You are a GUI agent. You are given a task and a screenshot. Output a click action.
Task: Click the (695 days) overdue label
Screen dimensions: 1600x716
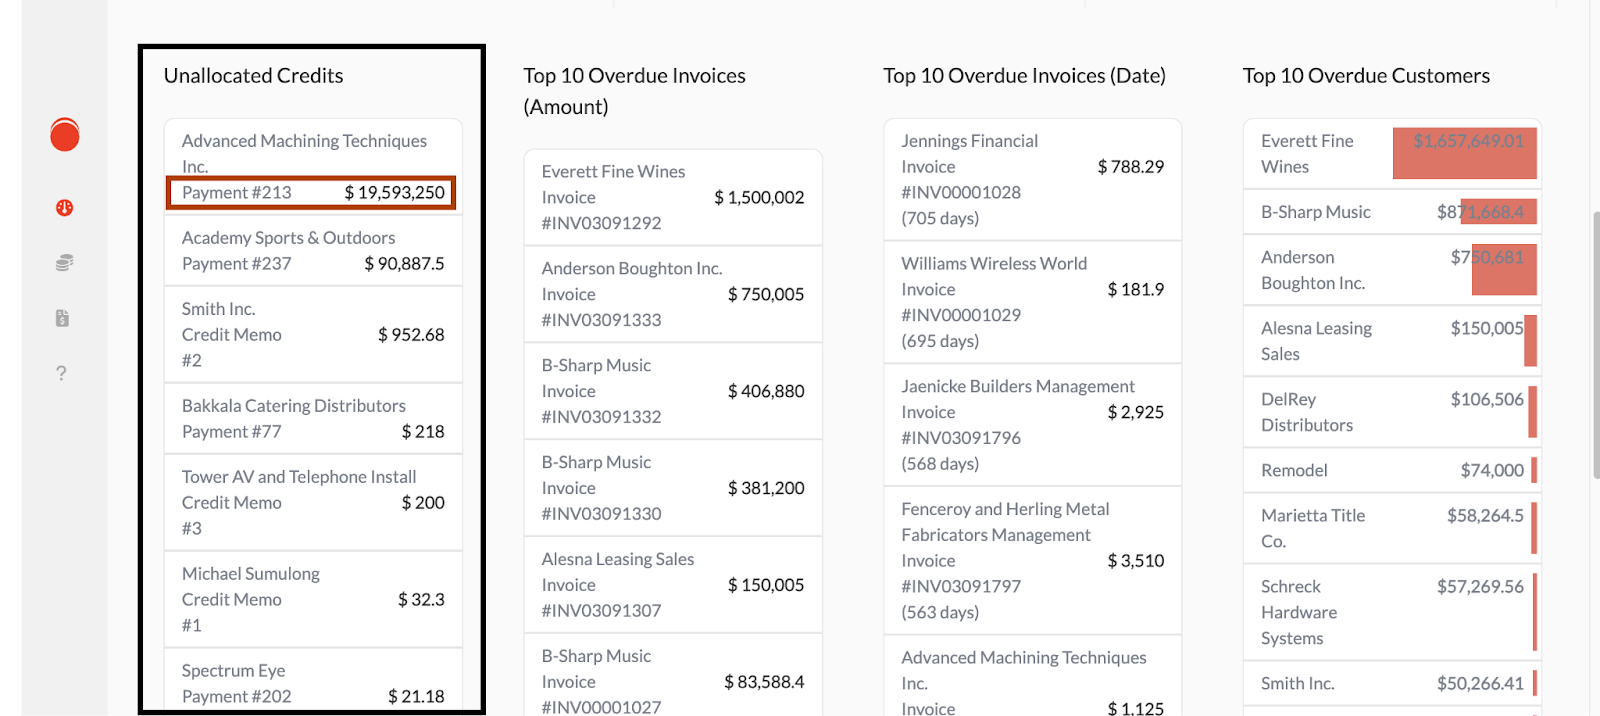940,341
